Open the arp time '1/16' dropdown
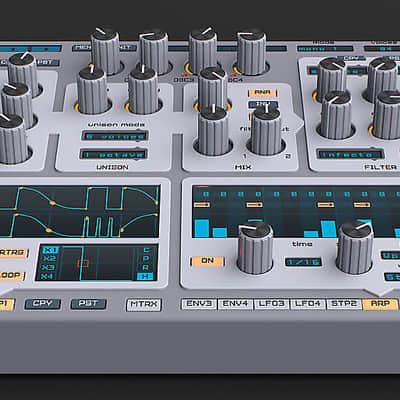 [303, 262]
